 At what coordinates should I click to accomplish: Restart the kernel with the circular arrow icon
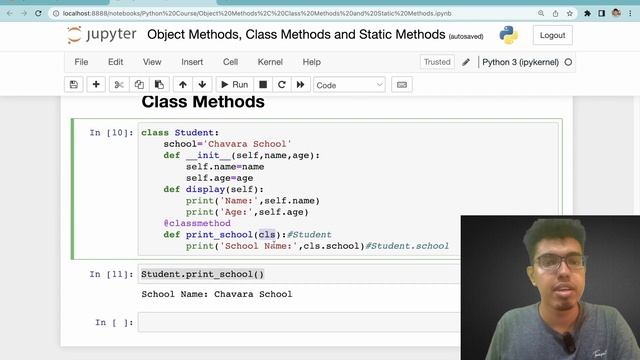click(x=282, y=84)
